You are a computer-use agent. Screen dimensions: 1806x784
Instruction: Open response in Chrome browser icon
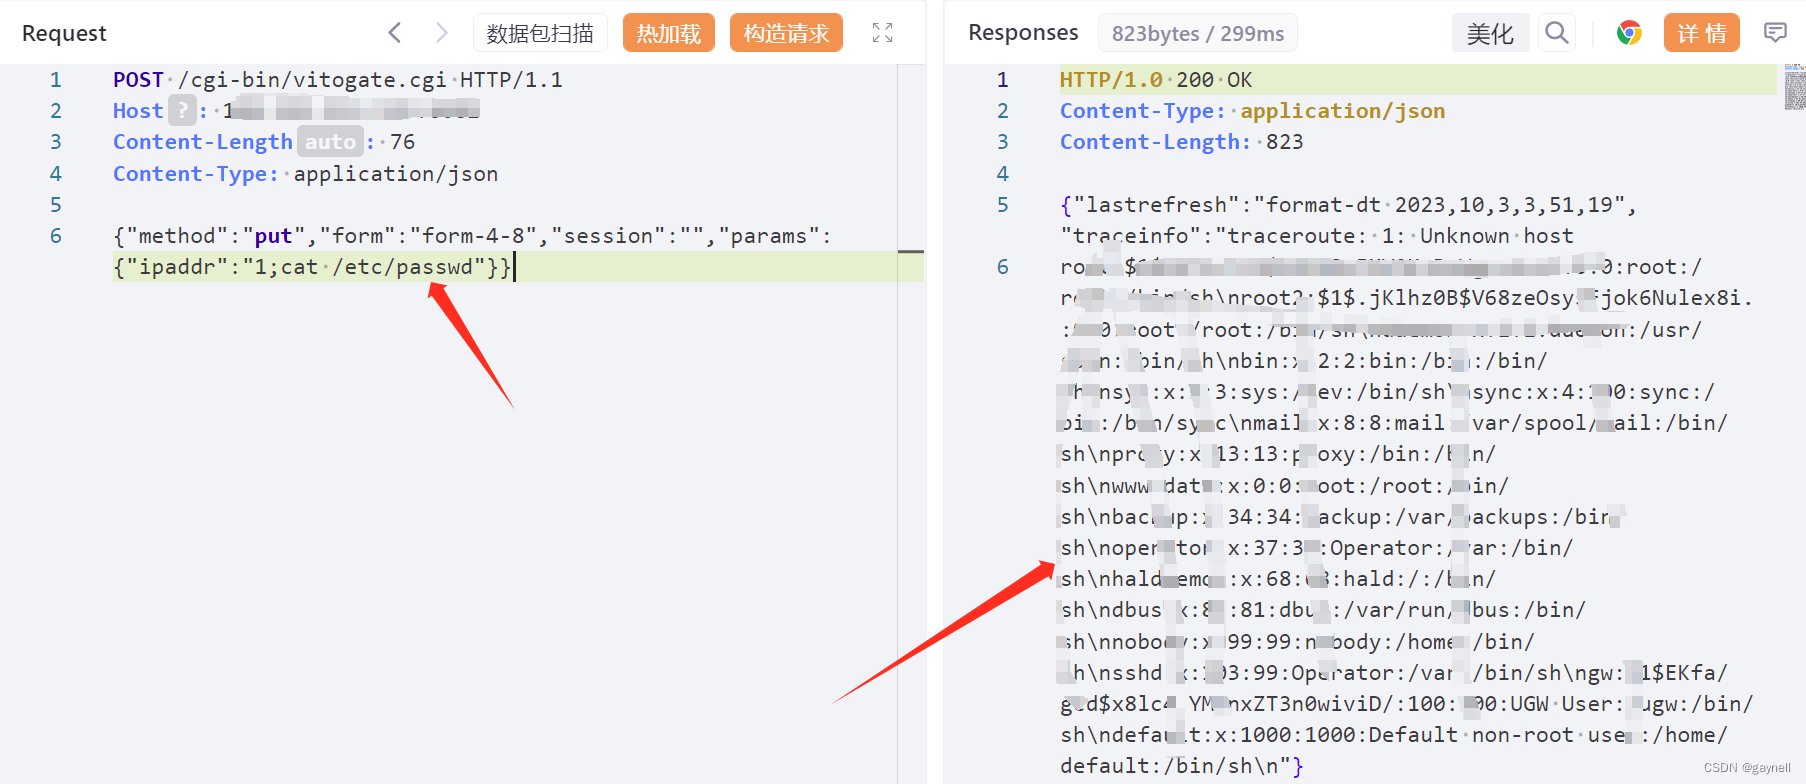coord(1629,33)
